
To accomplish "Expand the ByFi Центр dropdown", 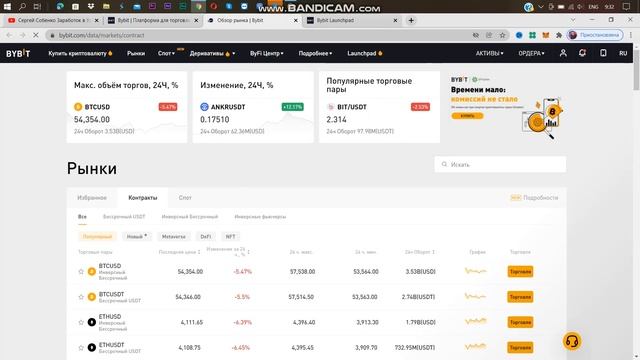I will tap(267, 53).
